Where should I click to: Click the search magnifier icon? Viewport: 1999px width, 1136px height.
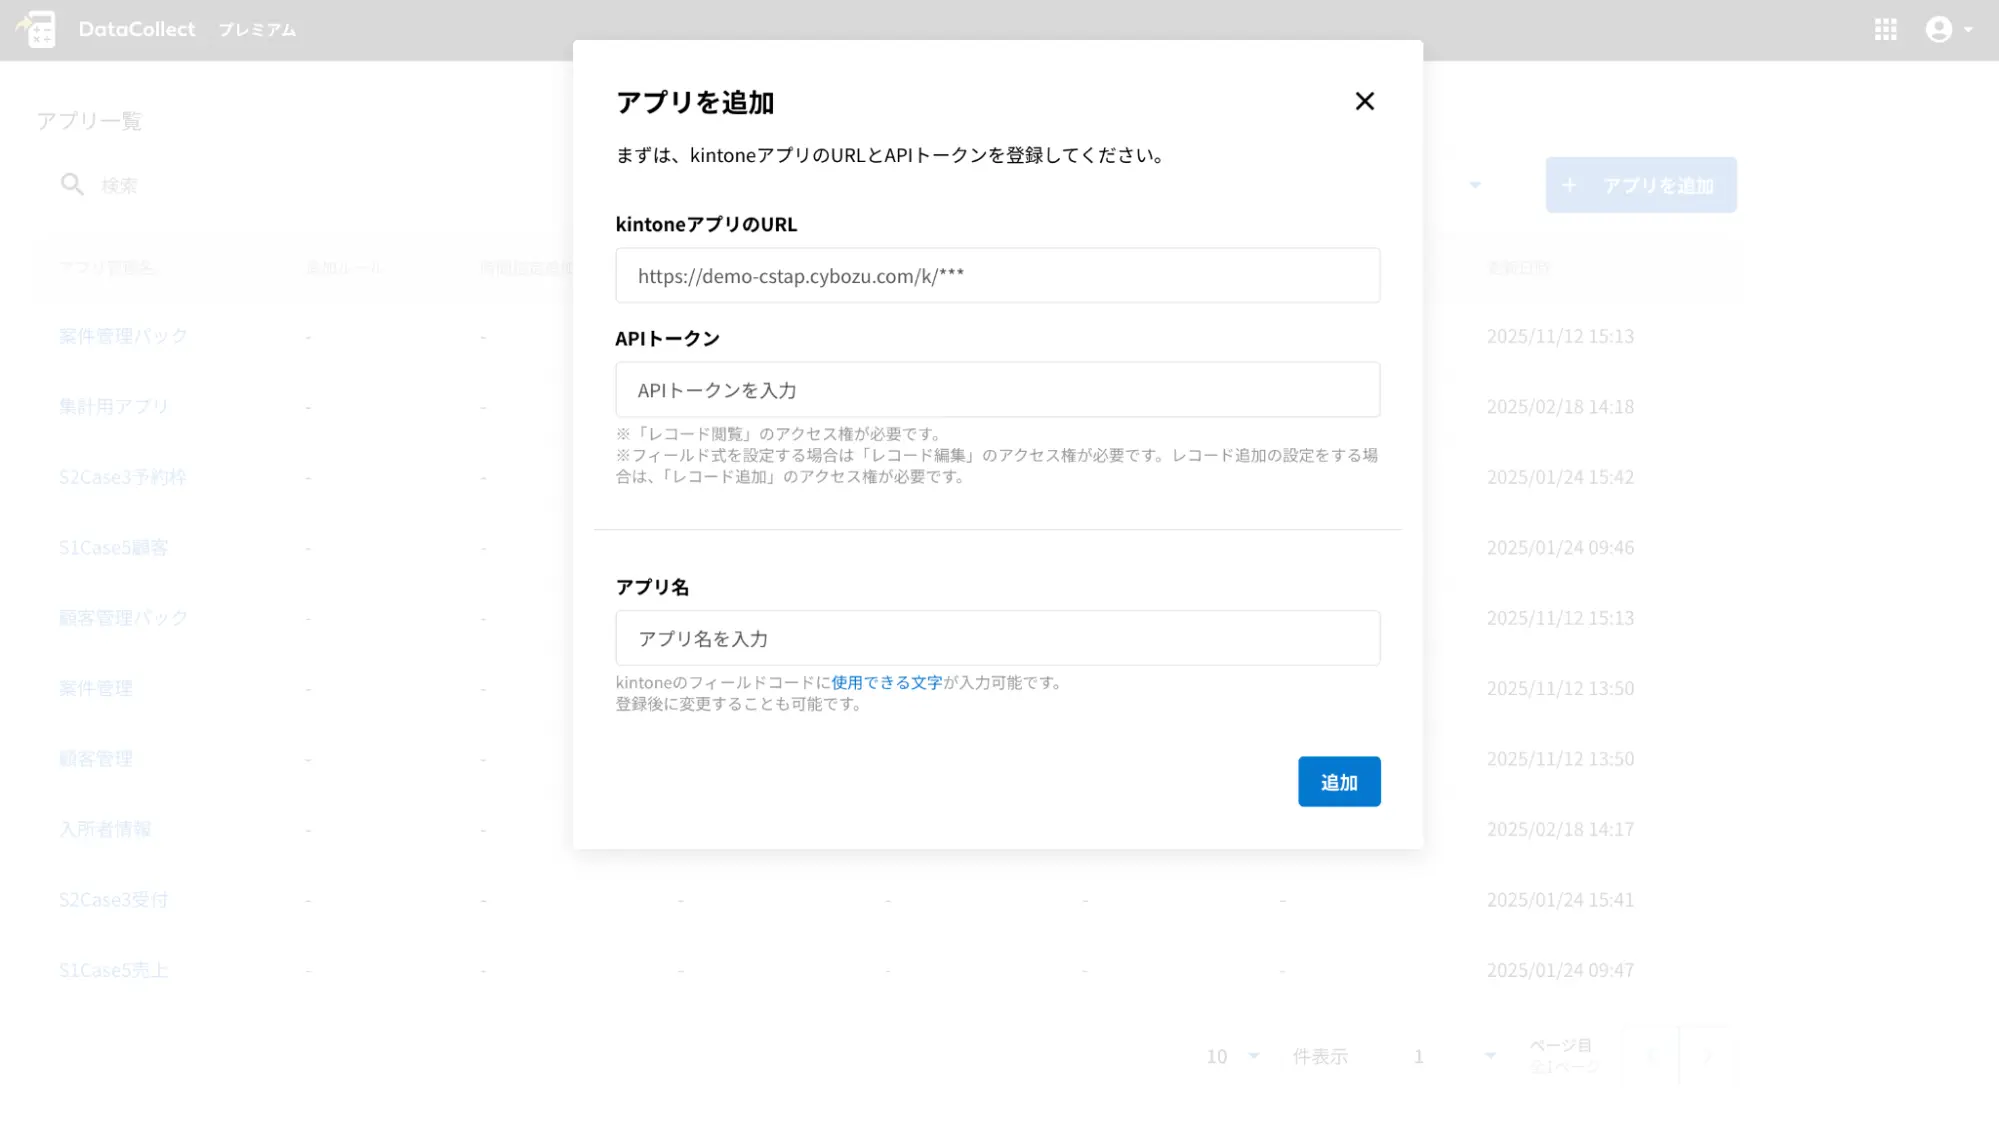pos(72,184)
